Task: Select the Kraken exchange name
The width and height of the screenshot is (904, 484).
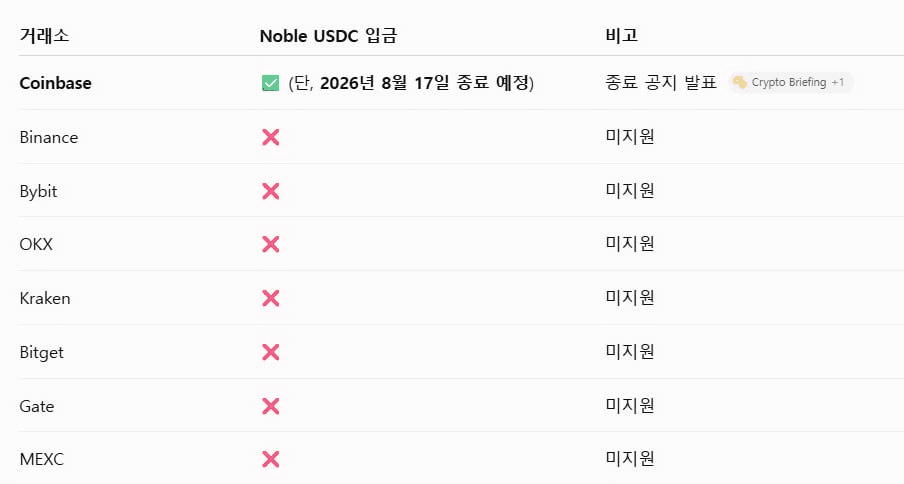Action: [45, 298]
